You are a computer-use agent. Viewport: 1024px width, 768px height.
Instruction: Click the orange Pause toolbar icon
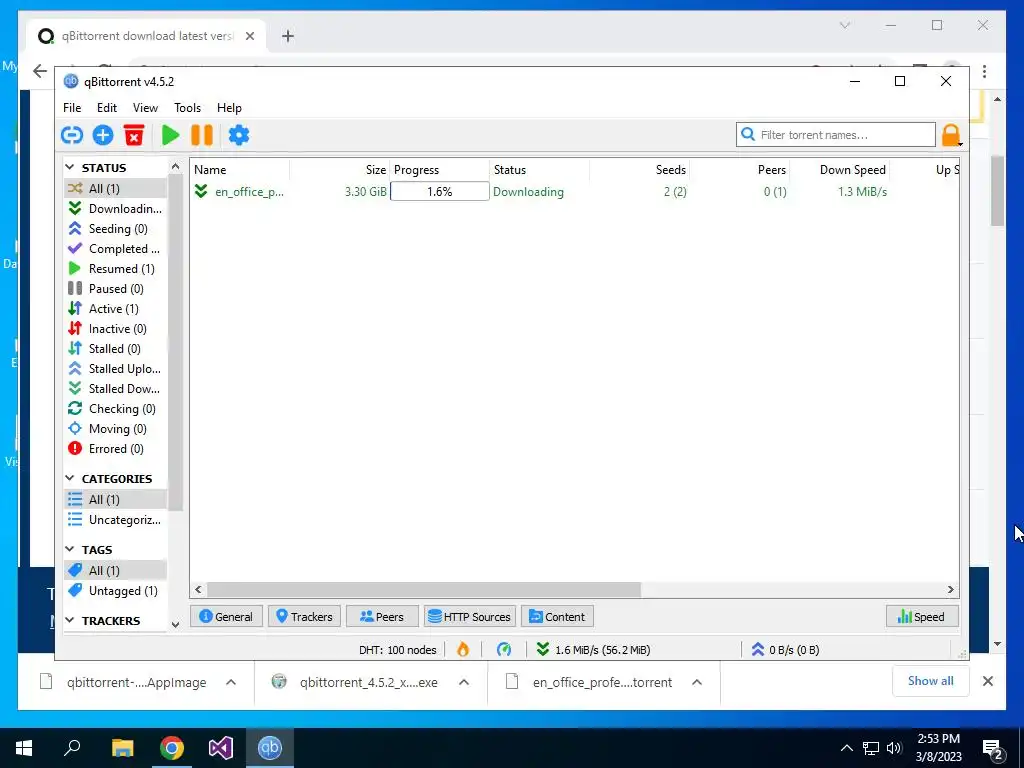202,135
